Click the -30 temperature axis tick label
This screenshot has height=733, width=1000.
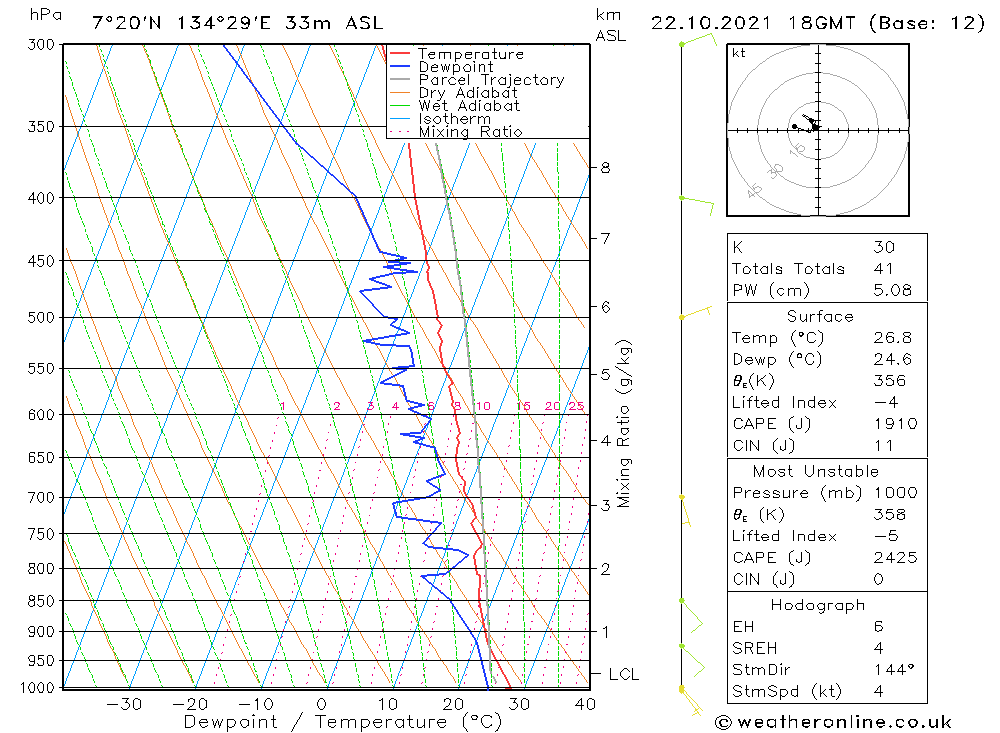(124, 704)
